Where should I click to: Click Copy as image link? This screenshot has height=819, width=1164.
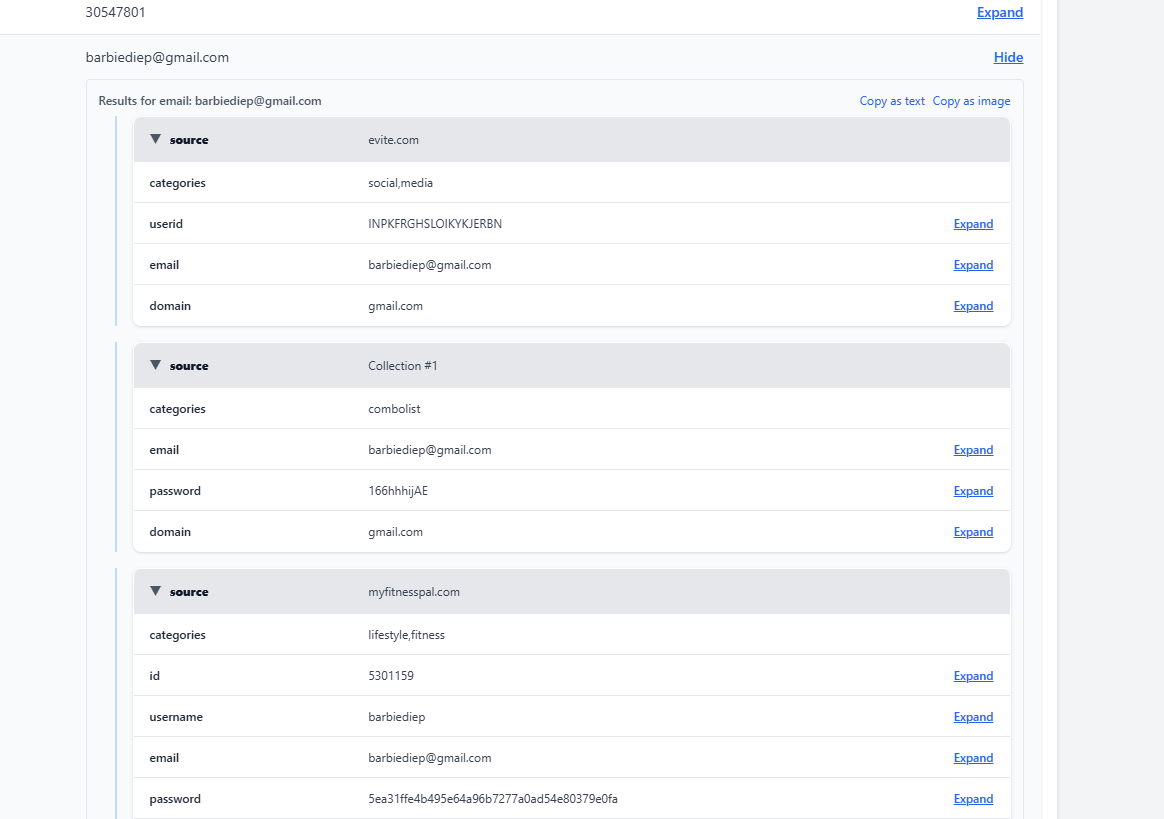point(971,101)
